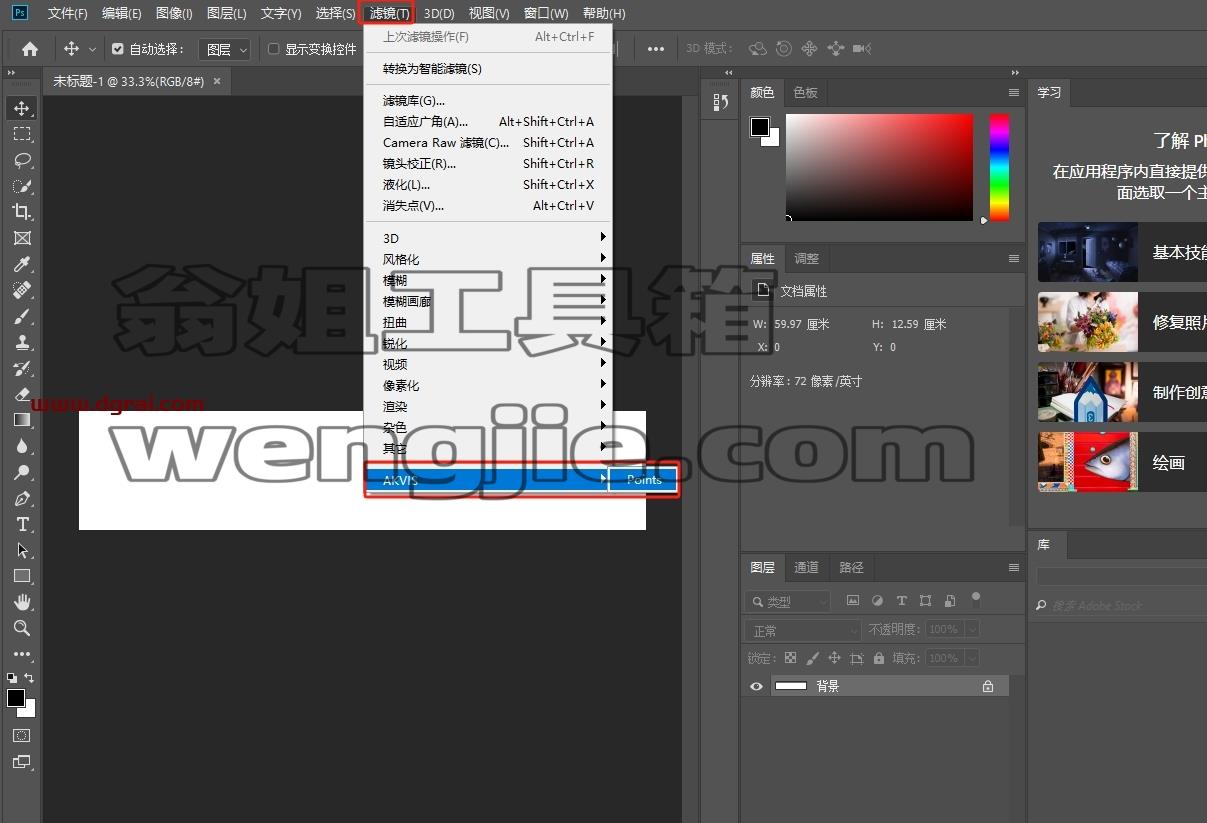Open the 基本技能 learning tutorial
The image size is (1207, 823).
[x=1122, y=252]
